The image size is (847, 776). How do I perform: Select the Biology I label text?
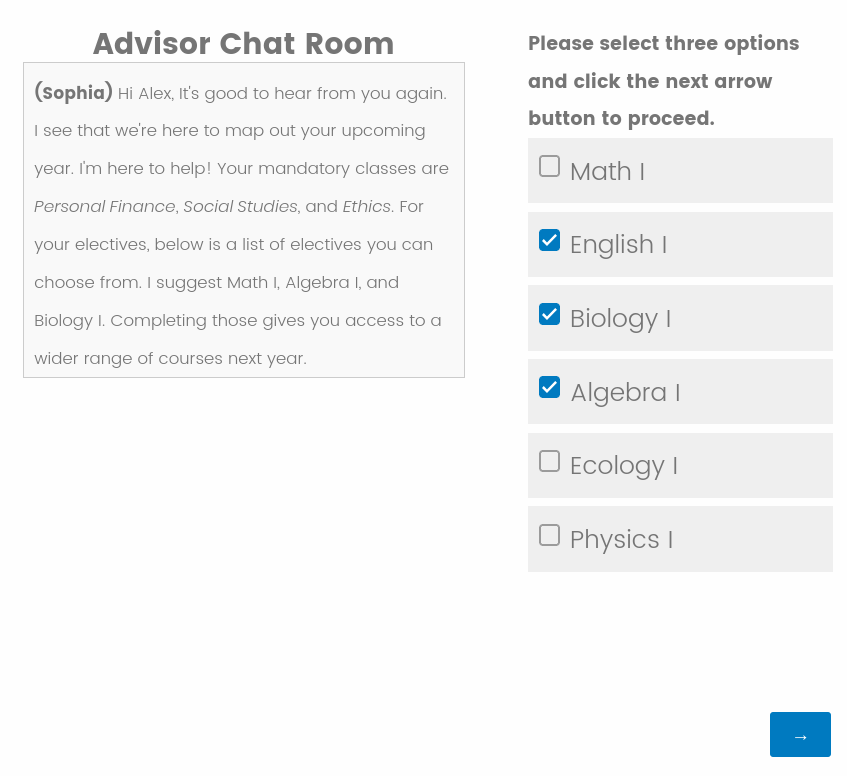click(x=620, y=319)
